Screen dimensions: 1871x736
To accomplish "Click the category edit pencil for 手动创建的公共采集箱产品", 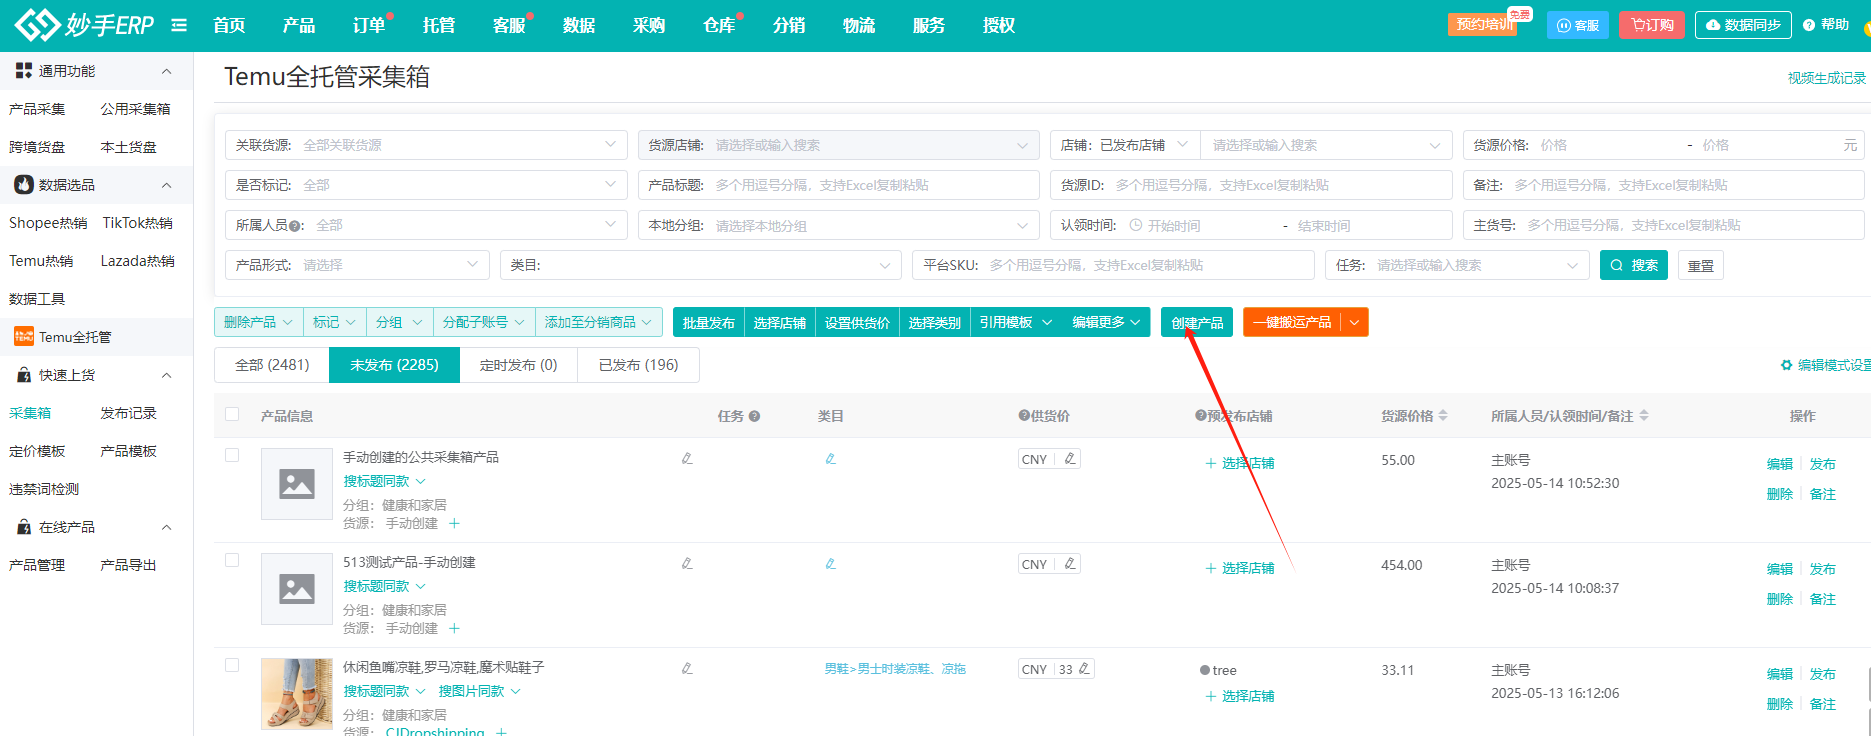I will point(830,458).
